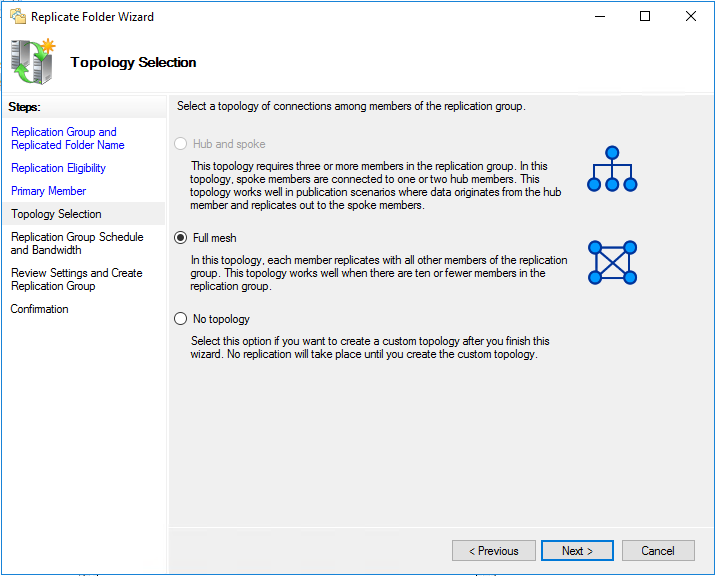Click Replication Group Schedule and Bandwidth step
Viewport: 715px width, 576px height.
pyautogui.click(x=77, y=243)
